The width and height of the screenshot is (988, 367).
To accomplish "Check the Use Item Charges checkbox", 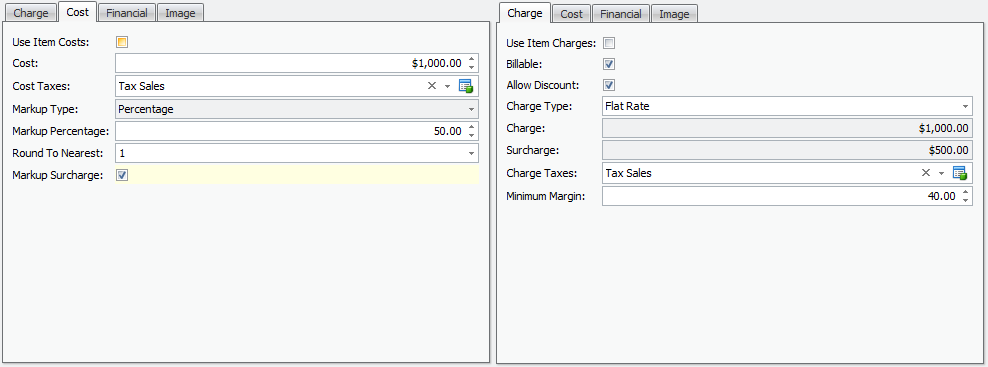I will tap(609, 44).
